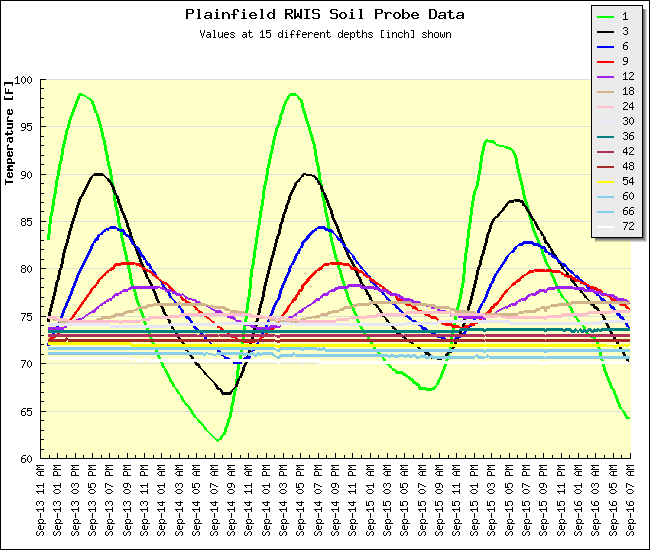Click the 80 tick on the temperature axis
650x550 pixels.
pos(27,270)
